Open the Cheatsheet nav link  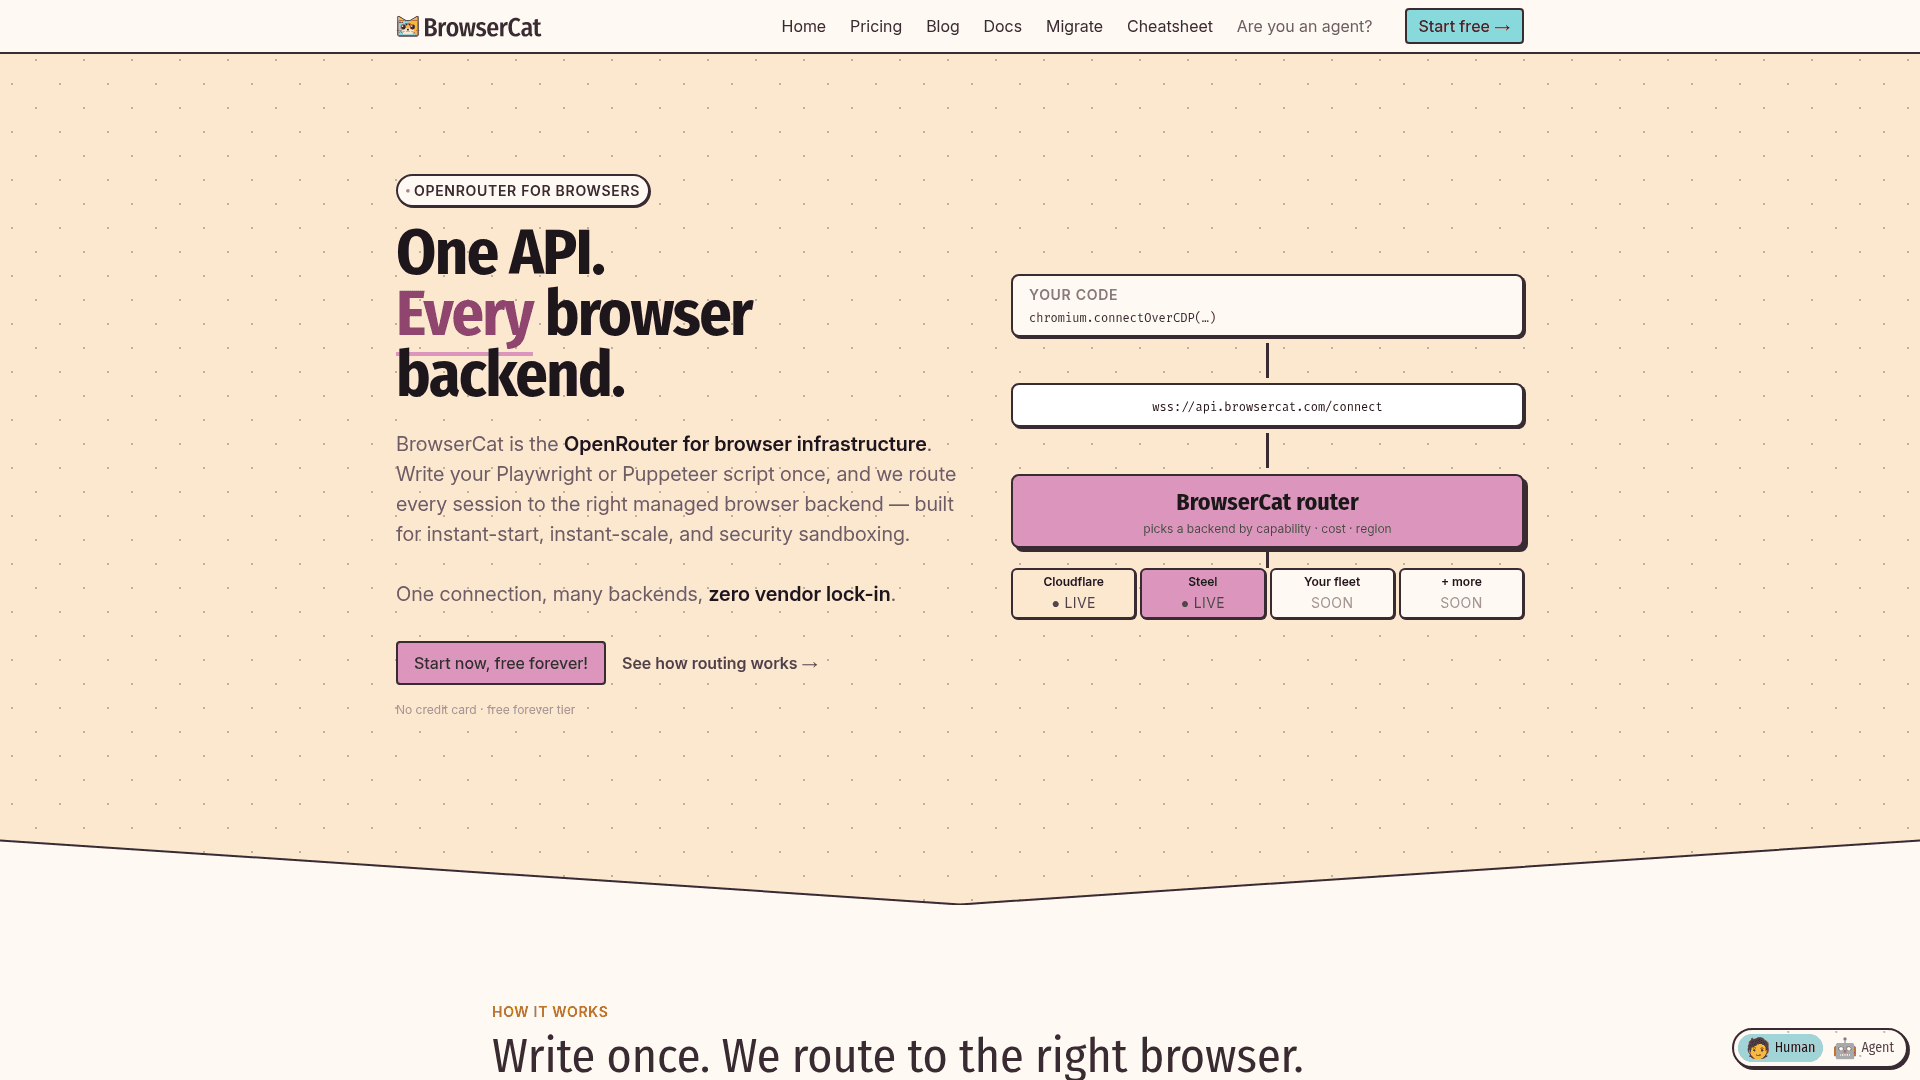(x=1169, y=26)
